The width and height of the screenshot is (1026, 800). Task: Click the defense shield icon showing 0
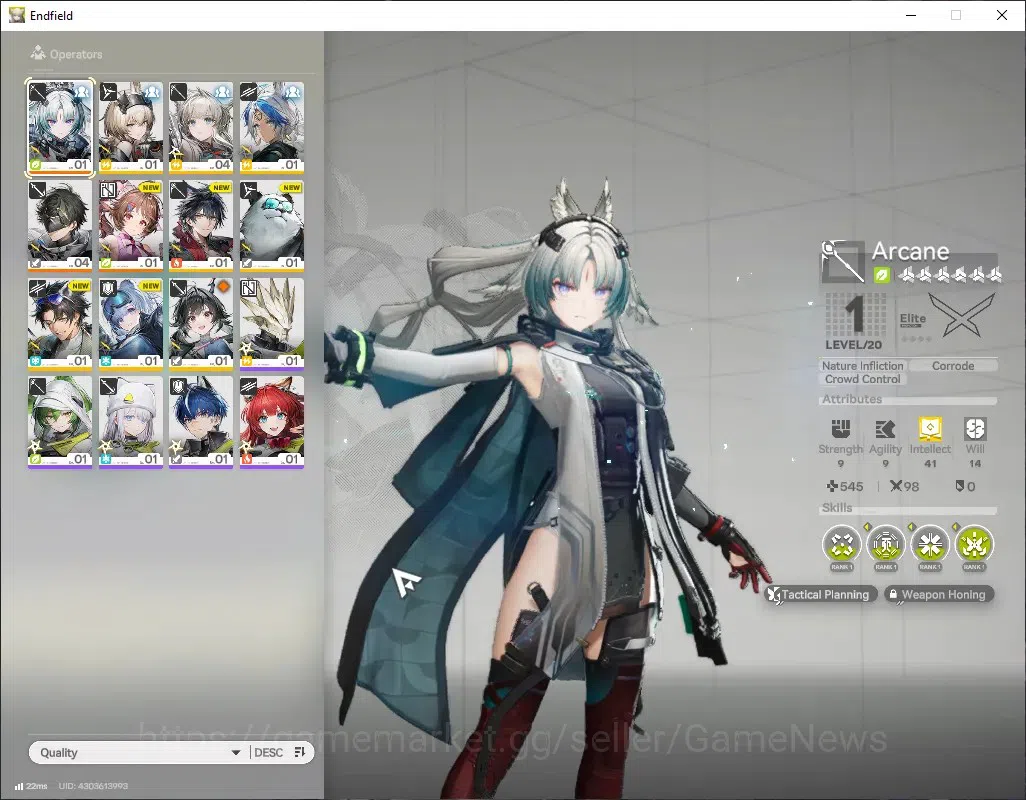[960, 486]
